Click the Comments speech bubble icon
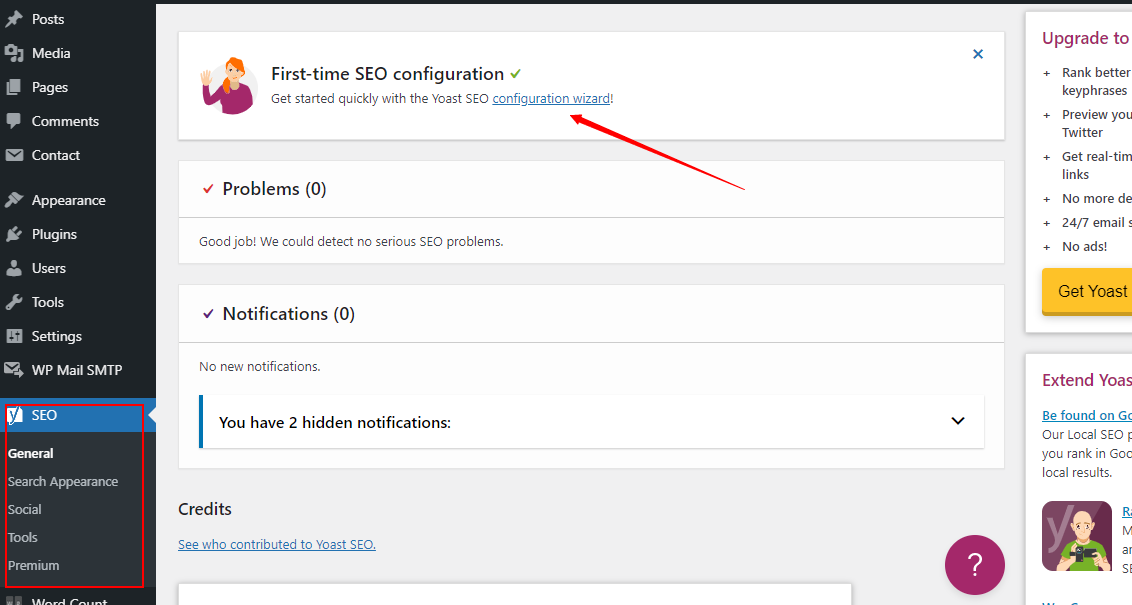The image size is (1132, 605). point(14,121)
